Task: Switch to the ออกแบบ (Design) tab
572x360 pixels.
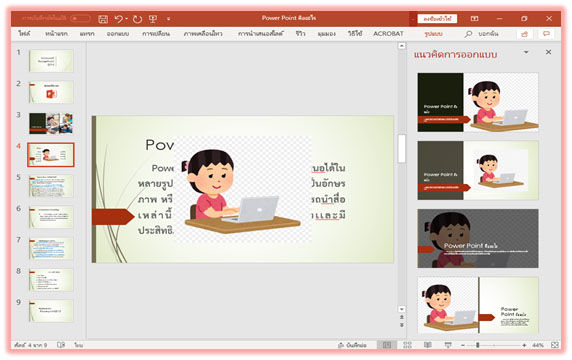Action: coord(117,34)
